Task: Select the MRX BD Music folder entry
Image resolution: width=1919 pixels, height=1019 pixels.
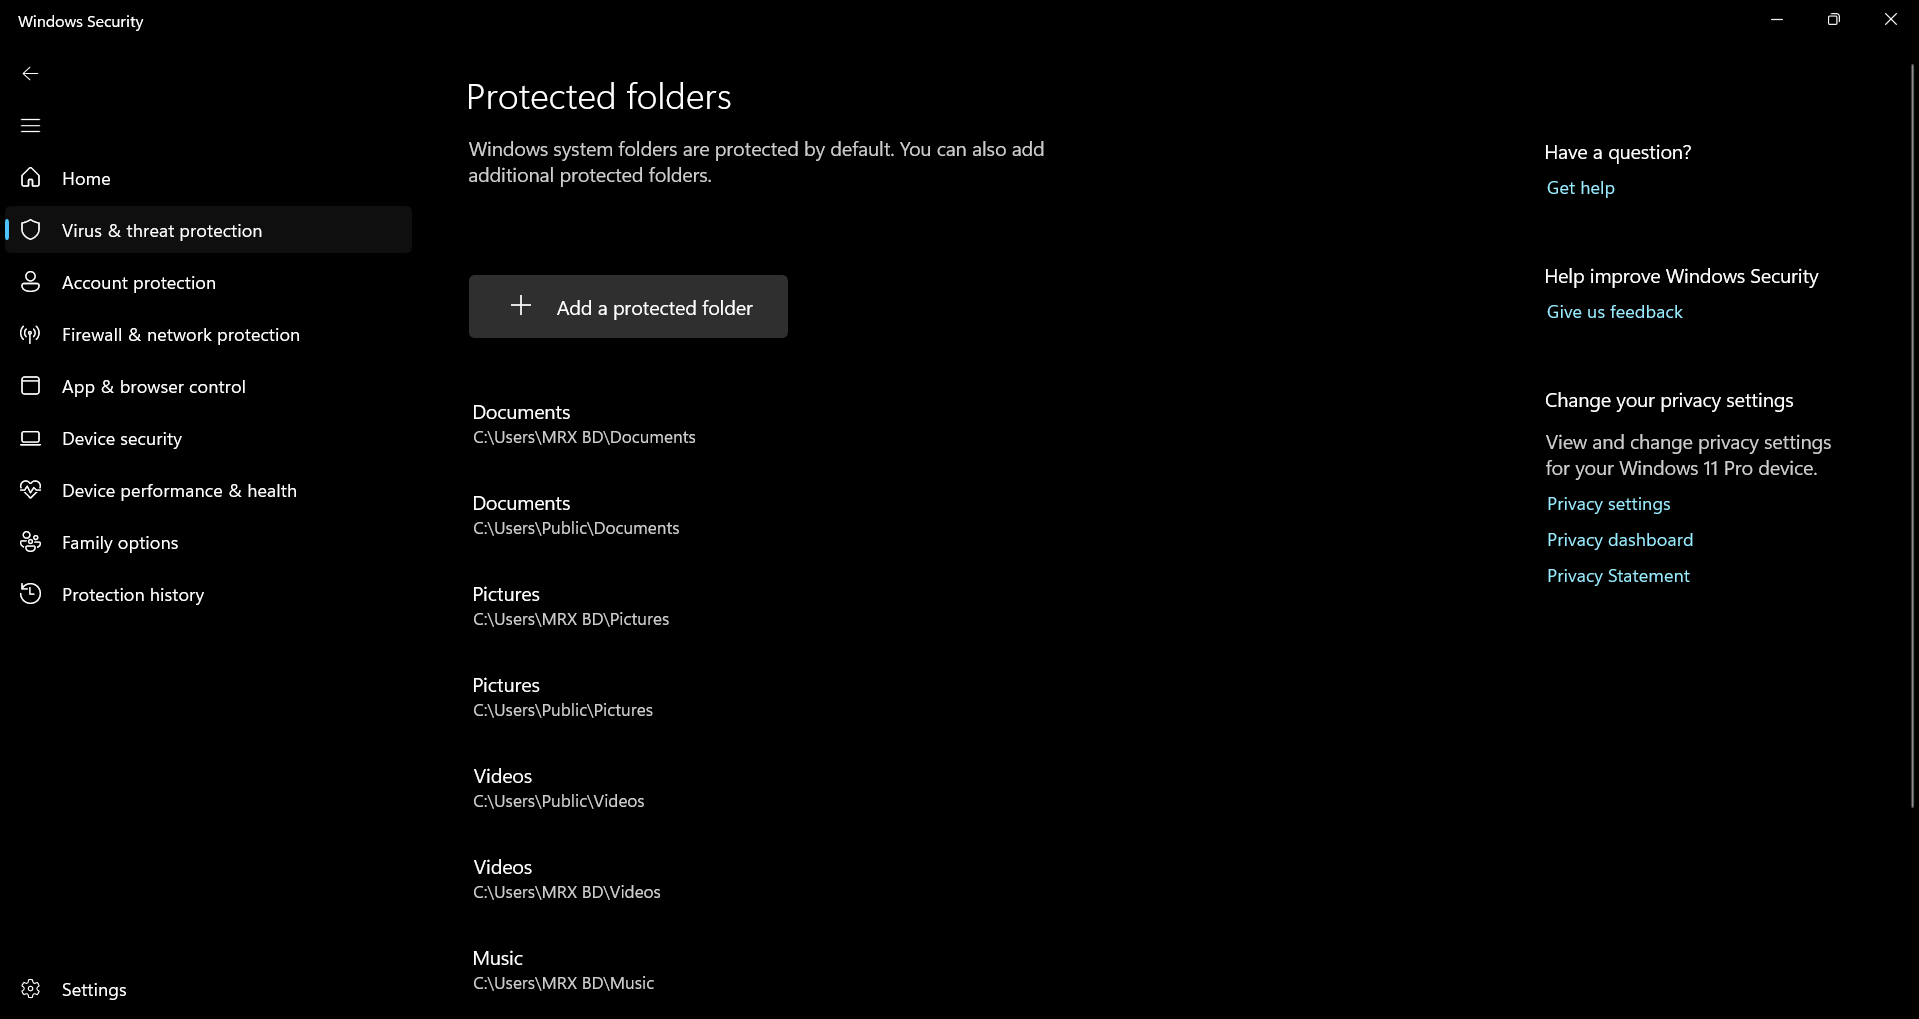Action: pyautogui.click(x=563, y=970)
